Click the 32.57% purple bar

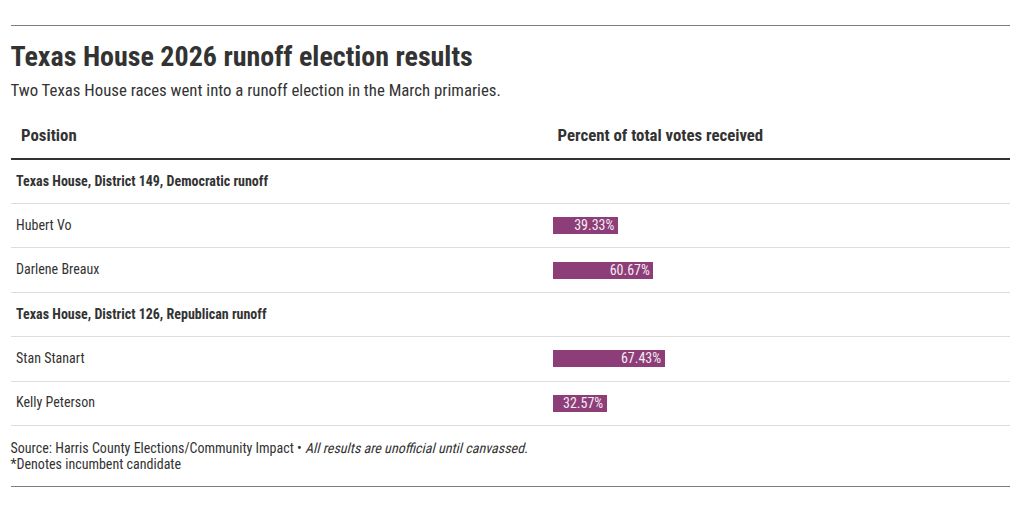[580, 403]
